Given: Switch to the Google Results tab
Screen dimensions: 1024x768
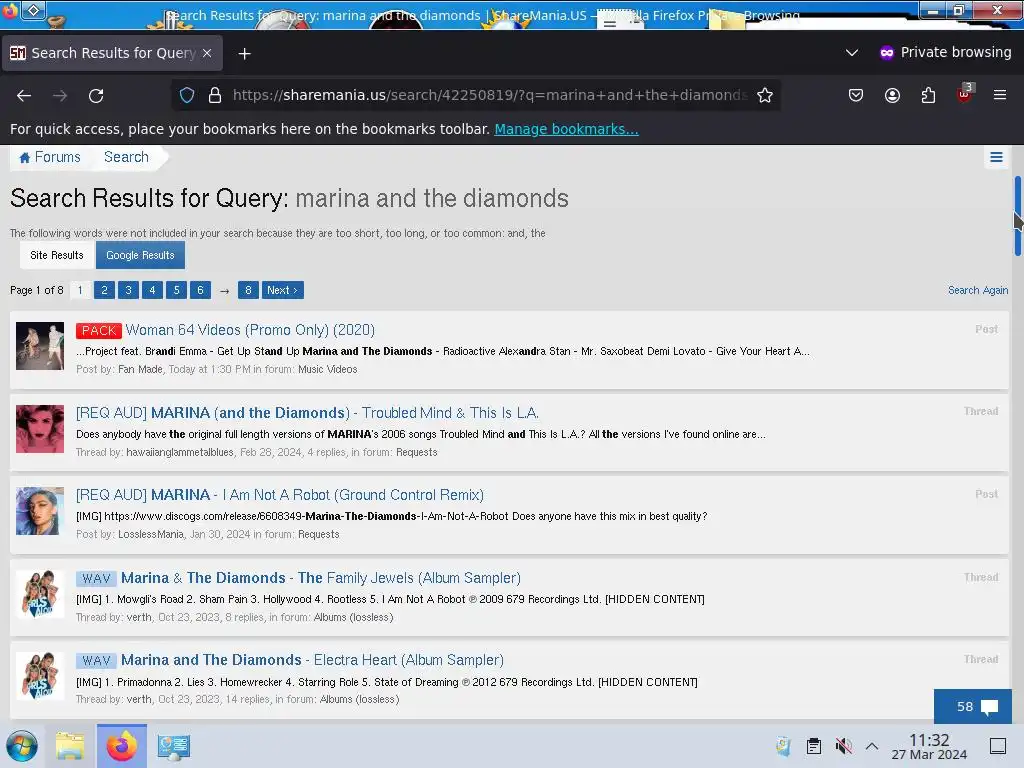Looking at the screenshot, I should [140, 255].
